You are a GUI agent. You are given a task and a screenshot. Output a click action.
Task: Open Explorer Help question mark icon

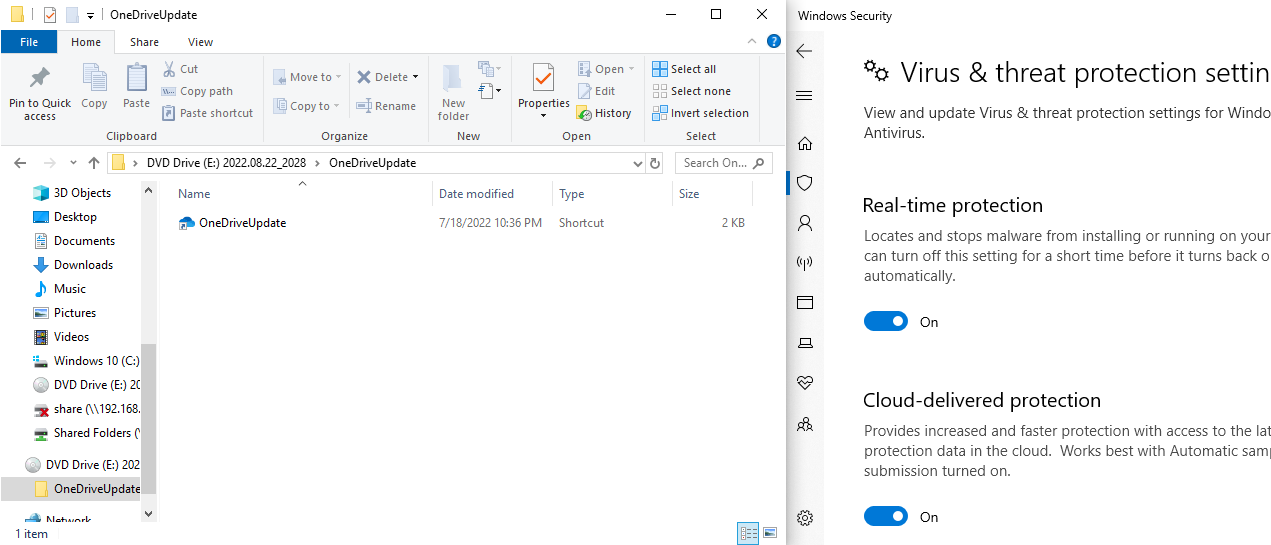tap(773, 42)
